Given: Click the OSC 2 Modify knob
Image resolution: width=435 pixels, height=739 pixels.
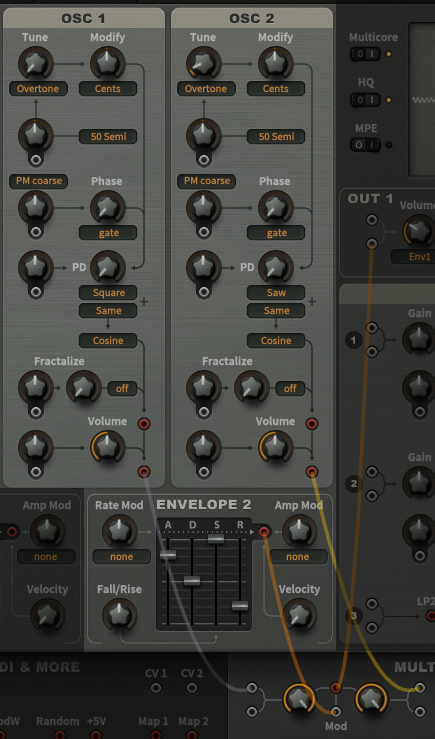Looking at the screenshot, I should tap(276, 63).
